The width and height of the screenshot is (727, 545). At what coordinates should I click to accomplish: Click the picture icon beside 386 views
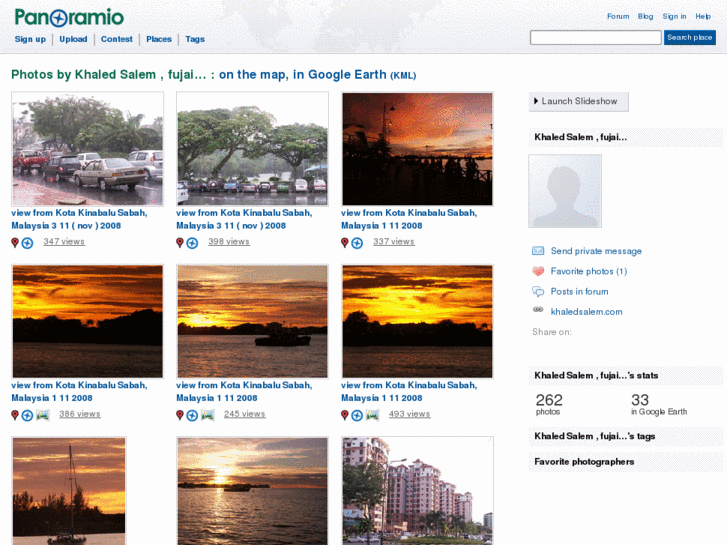pyautogui.click(x=43, y=415)
